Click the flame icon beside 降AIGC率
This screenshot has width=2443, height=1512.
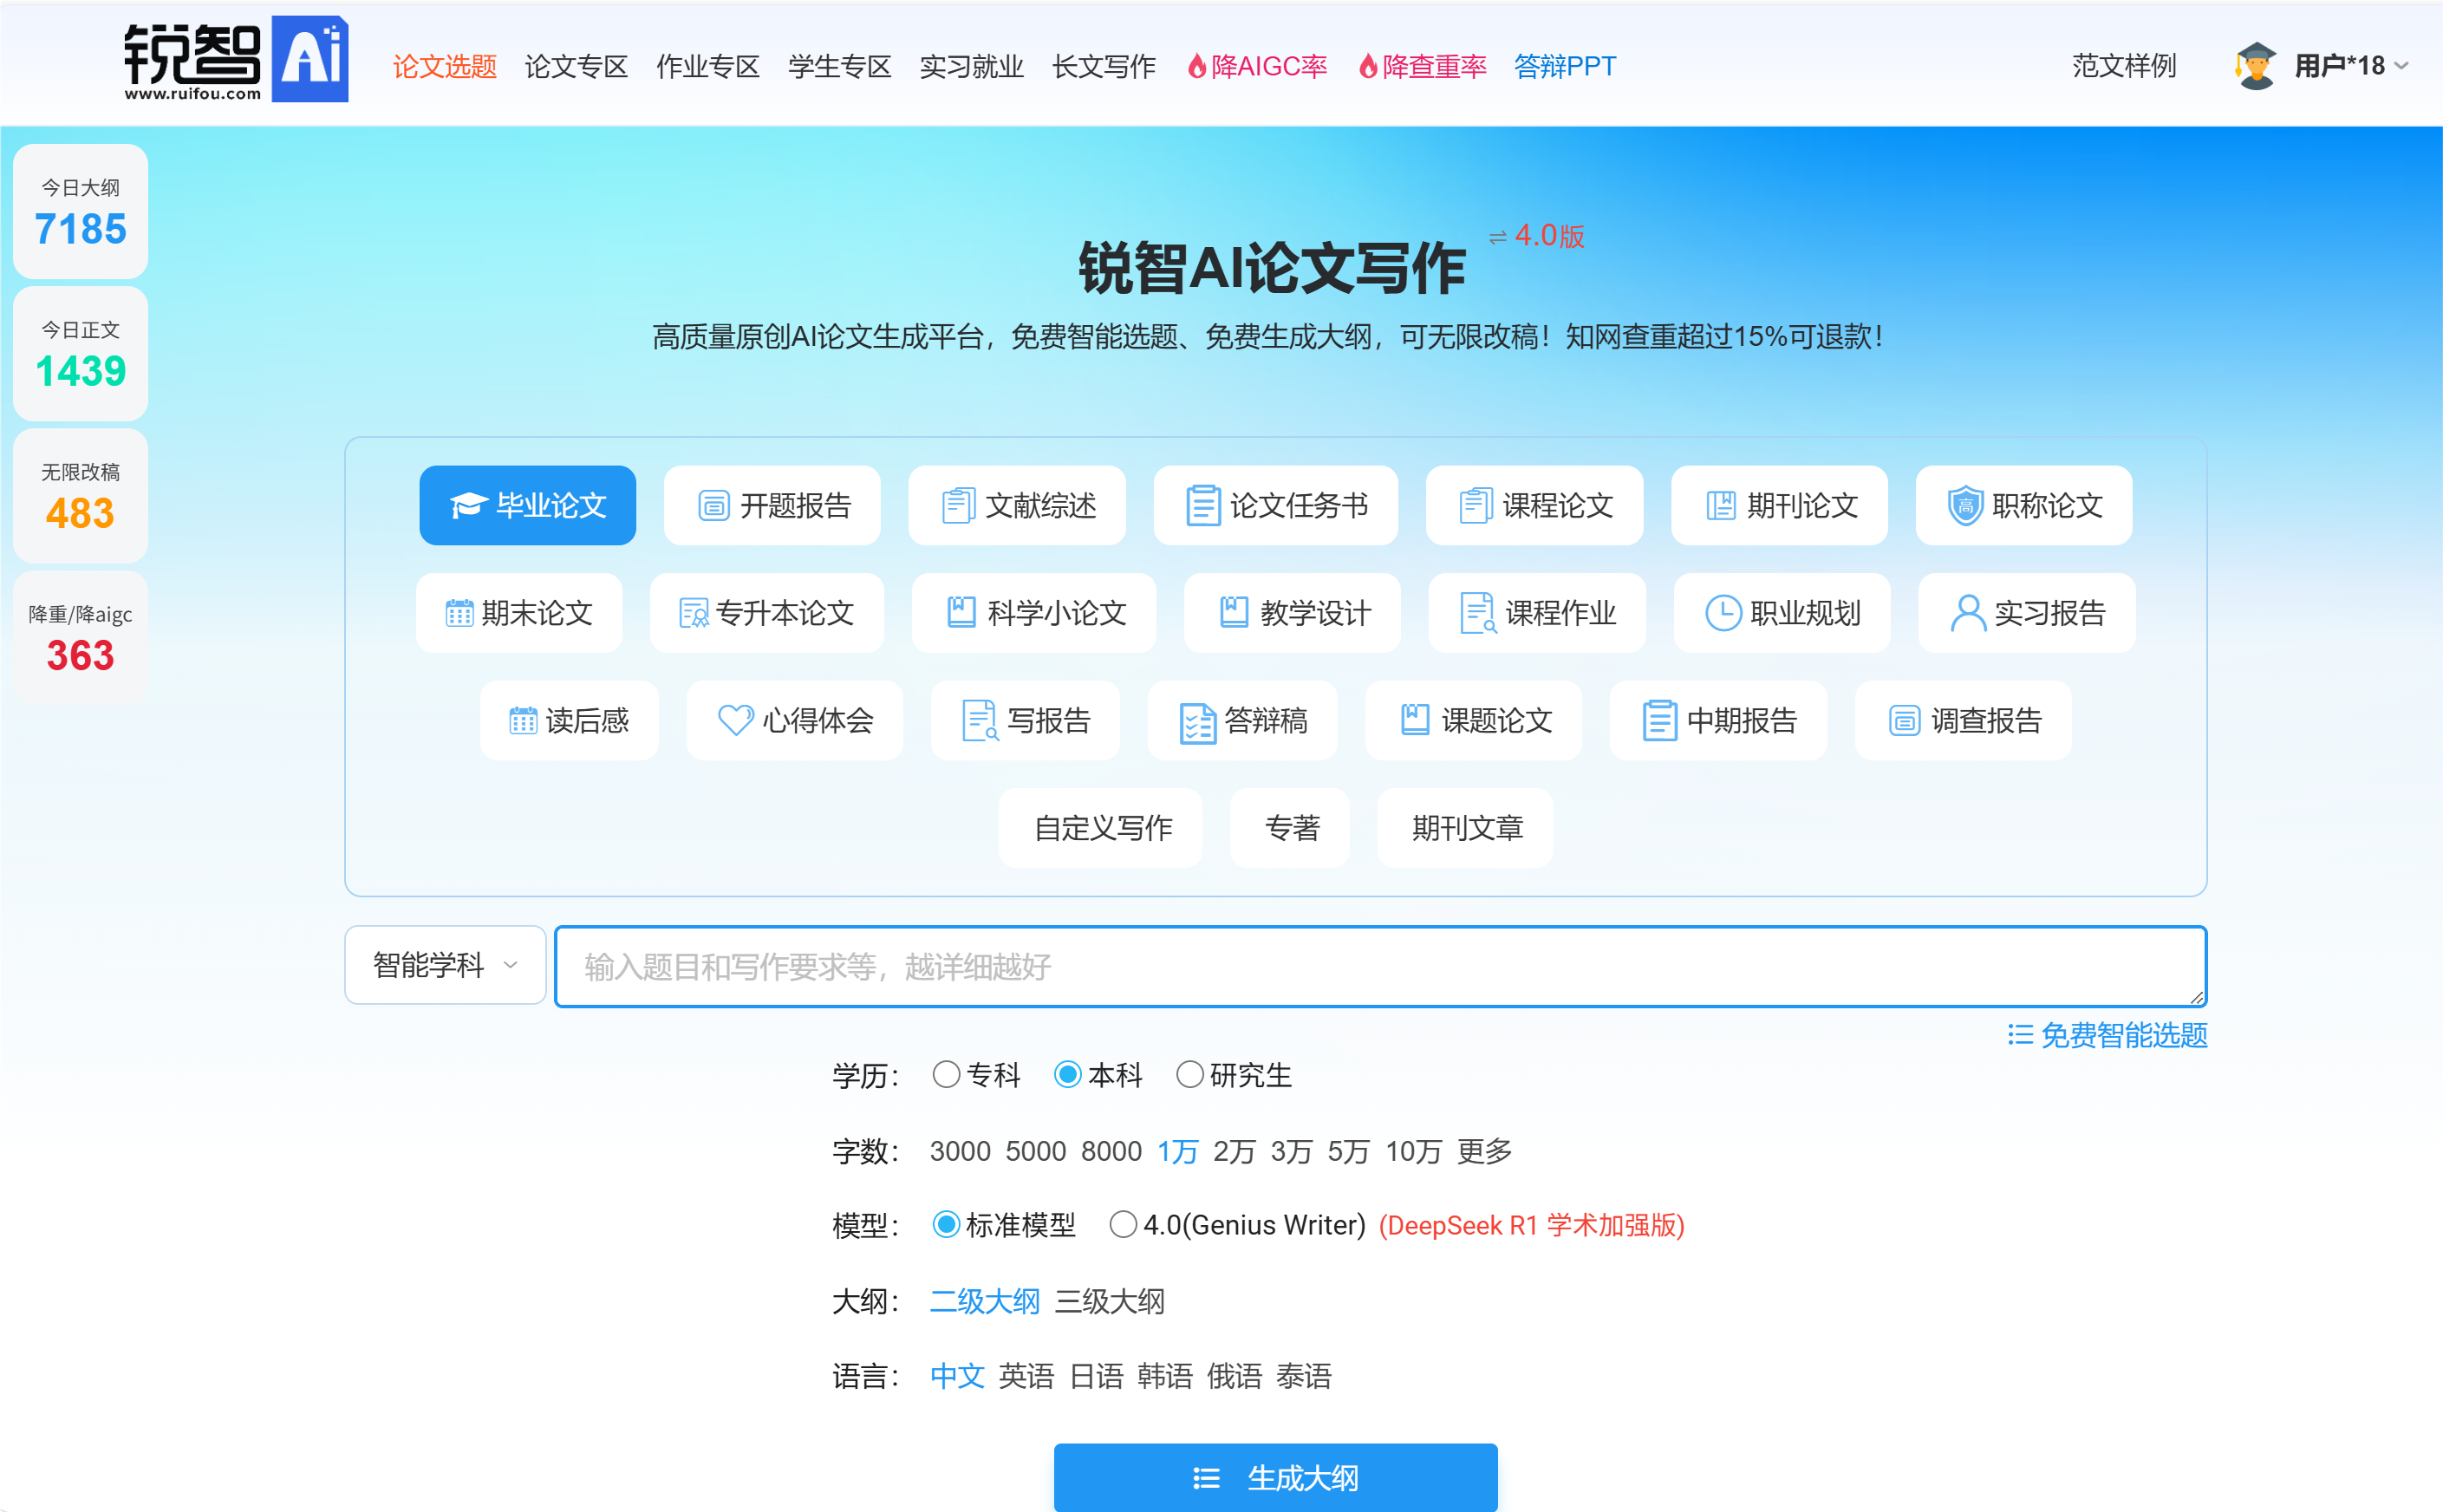(x=1196, y=67)
